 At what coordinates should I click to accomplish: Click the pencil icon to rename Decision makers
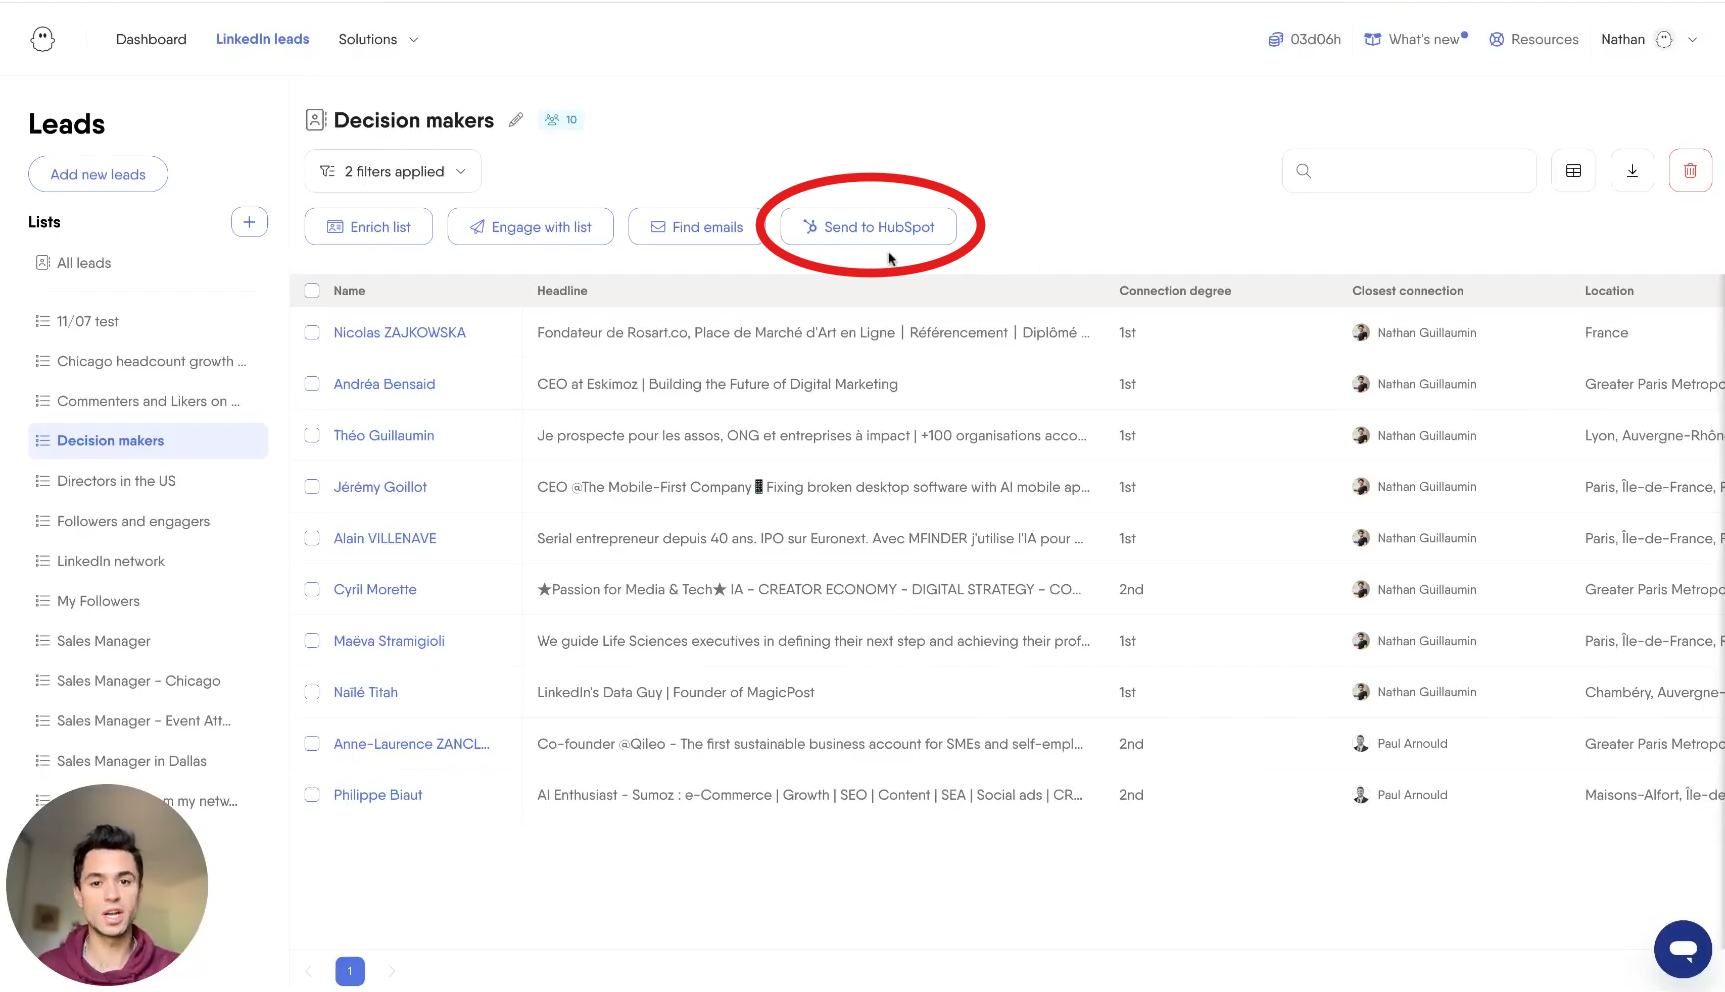516,120
